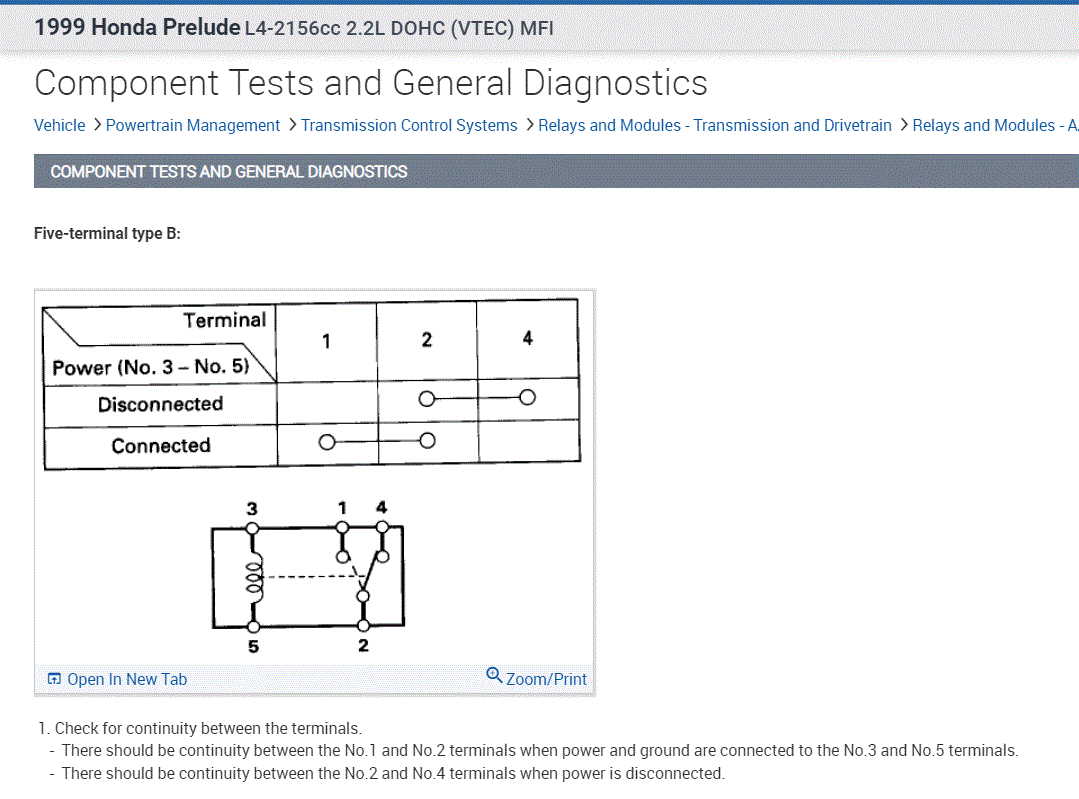Navigate to Transmission Control Systems
The image size is (1079, 799).
409,125
